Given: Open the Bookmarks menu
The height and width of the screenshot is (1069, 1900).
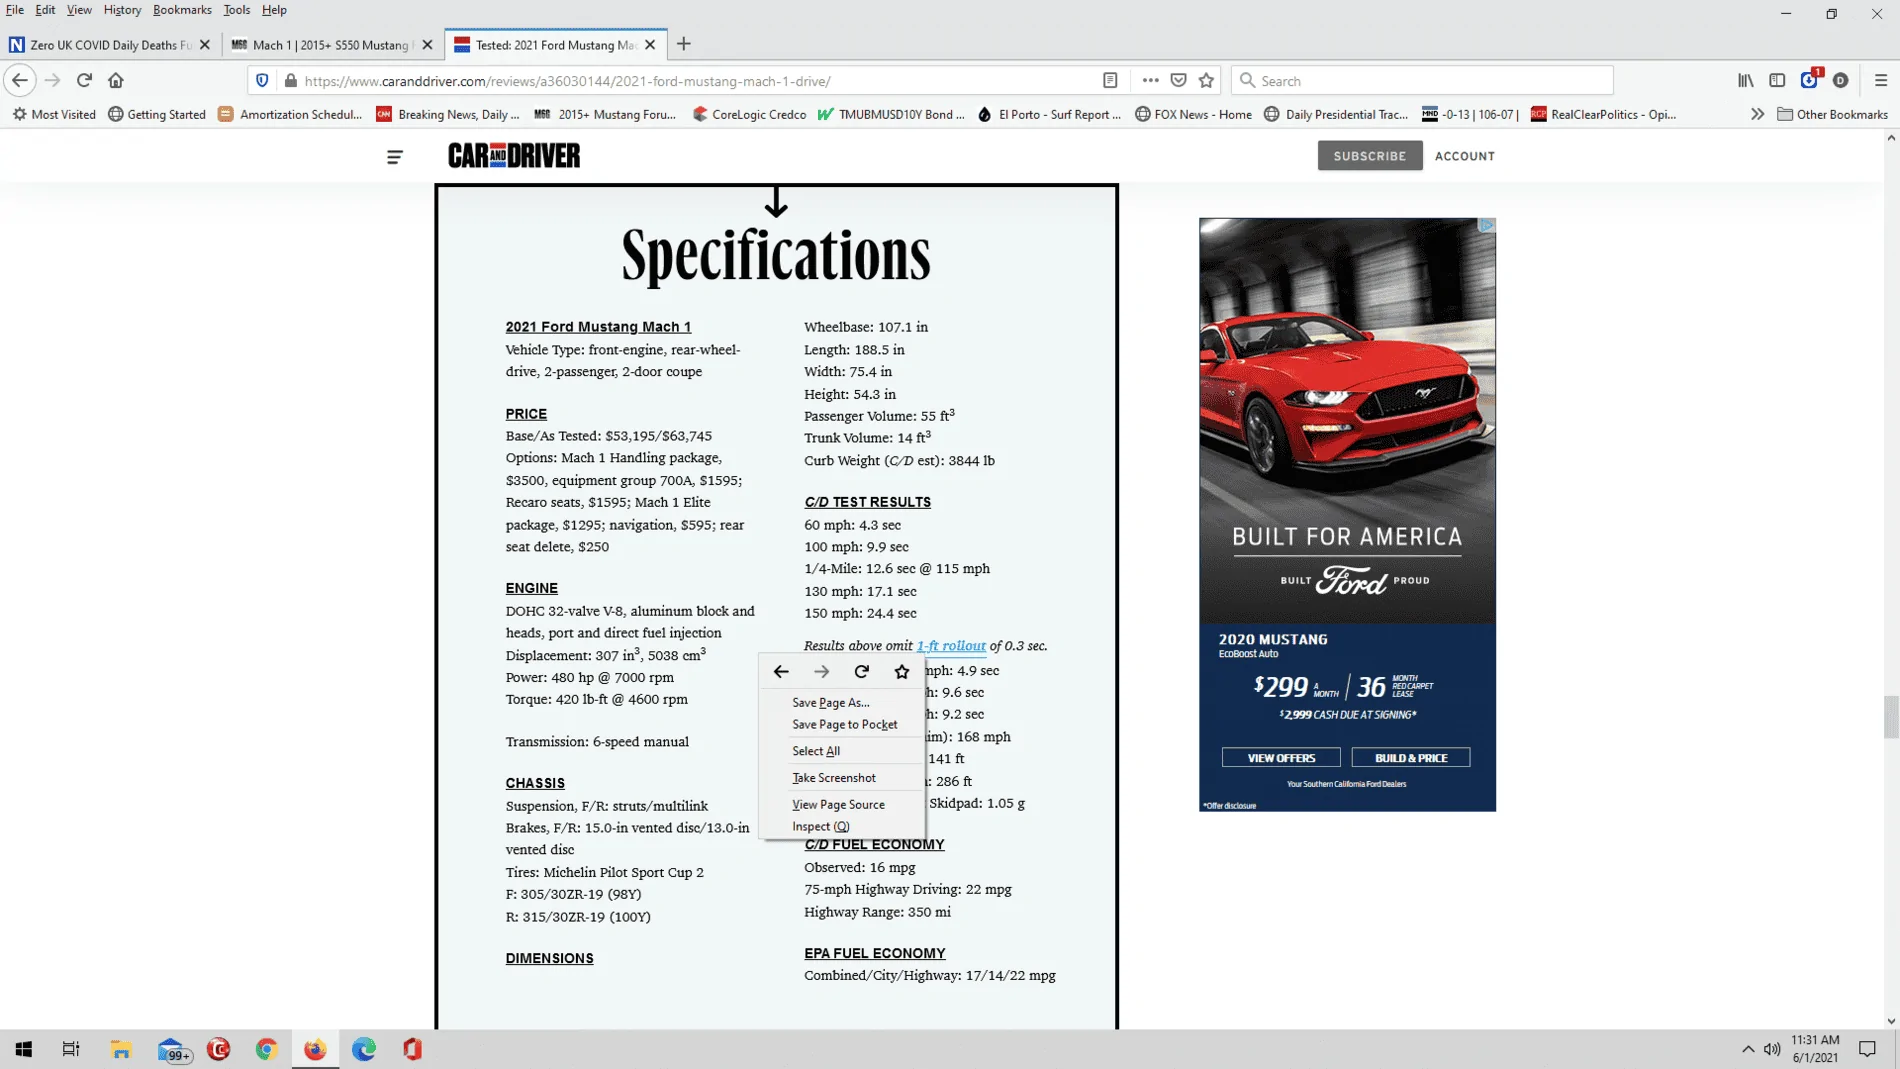Looking at the screenshot, I should [182, 10].
